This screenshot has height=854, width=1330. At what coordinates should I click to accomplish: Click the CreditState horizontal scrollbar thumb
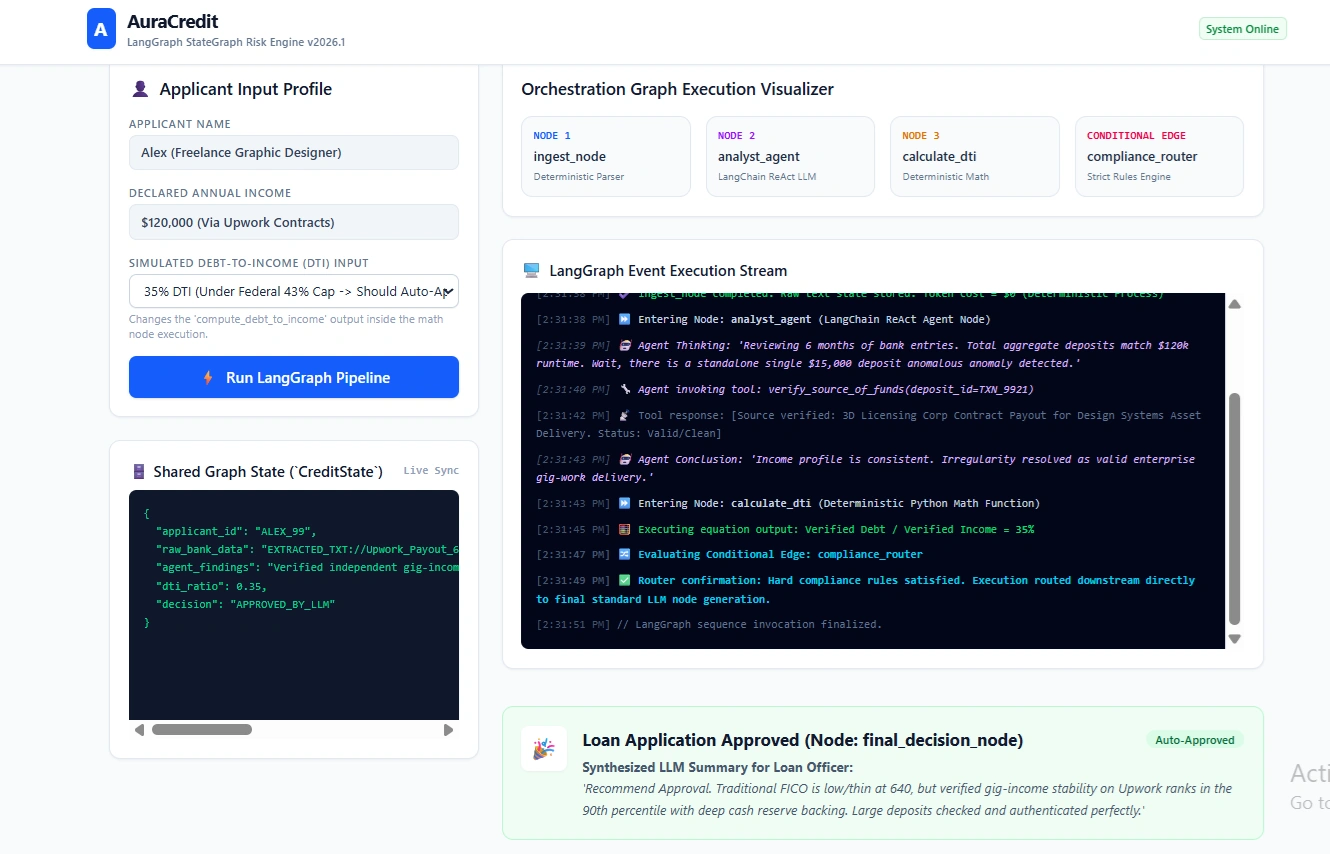202,730
